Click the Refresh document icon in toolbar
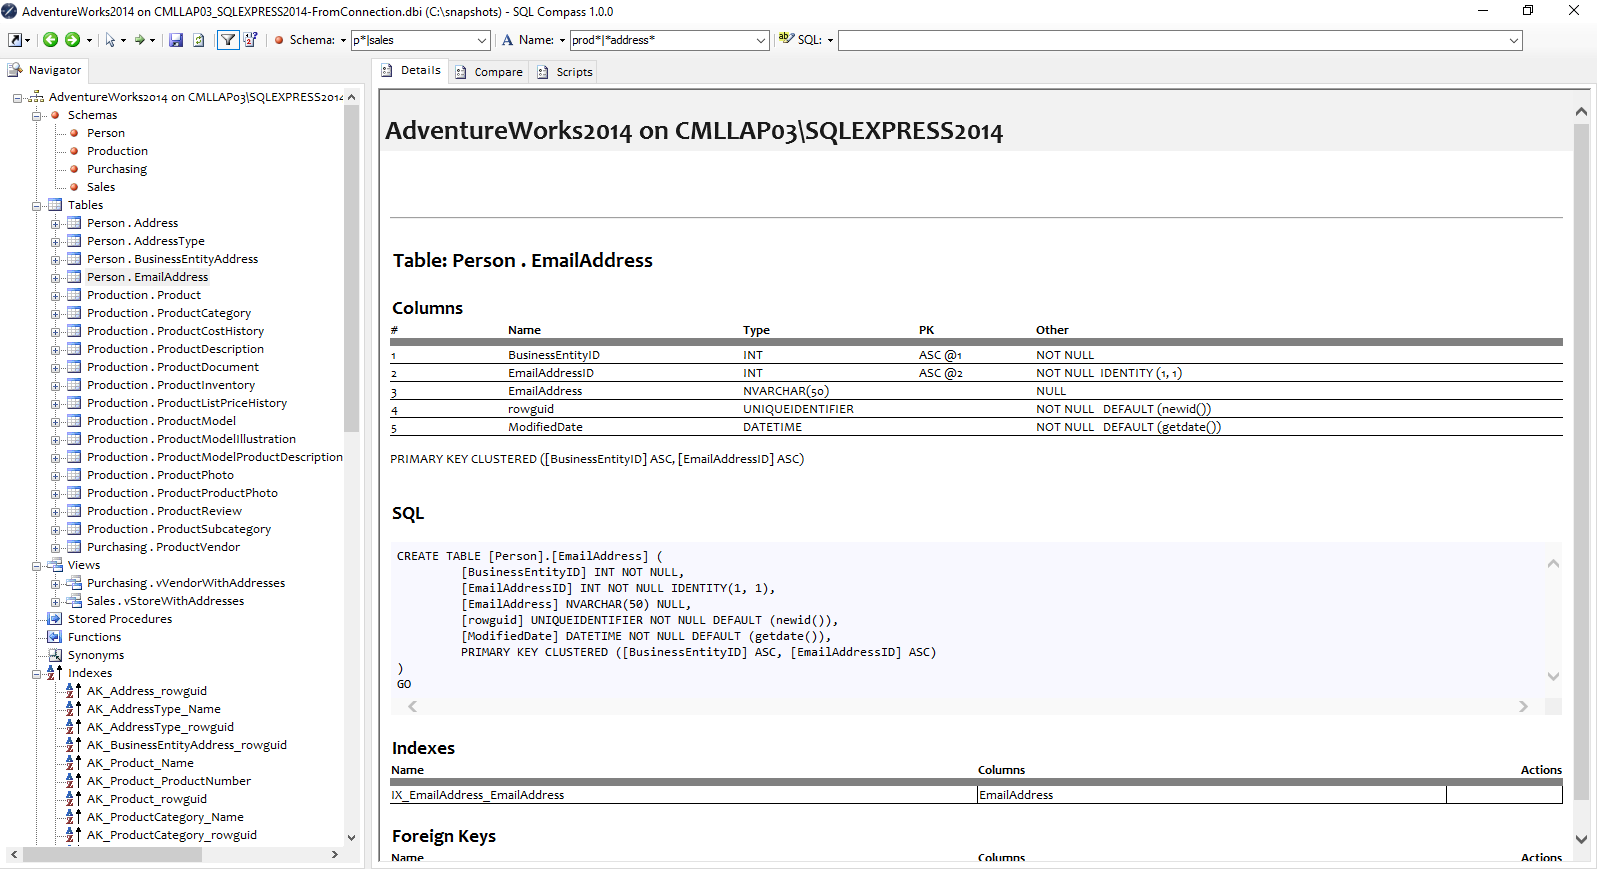The width and height of the screenshot is (1597, 869). point(198,40)
